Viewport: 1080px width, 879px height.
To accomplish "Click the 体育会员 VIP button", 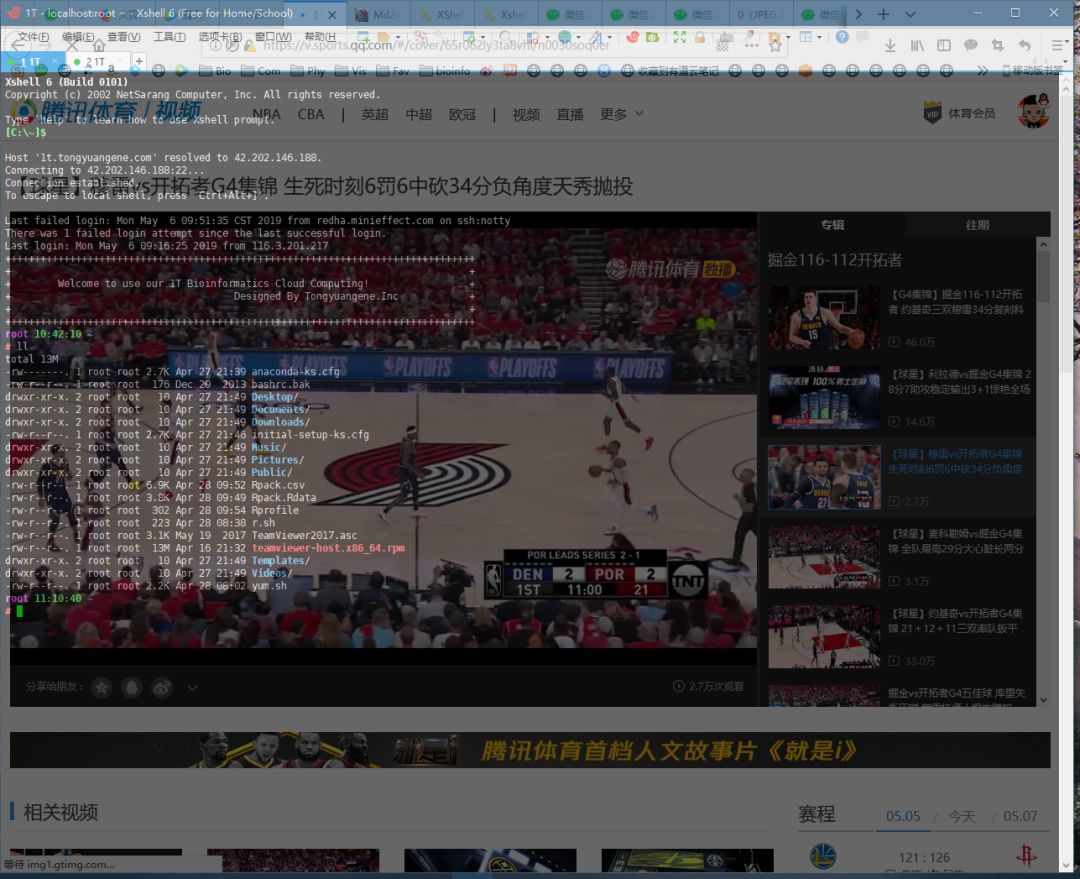I will coord(959,113).
